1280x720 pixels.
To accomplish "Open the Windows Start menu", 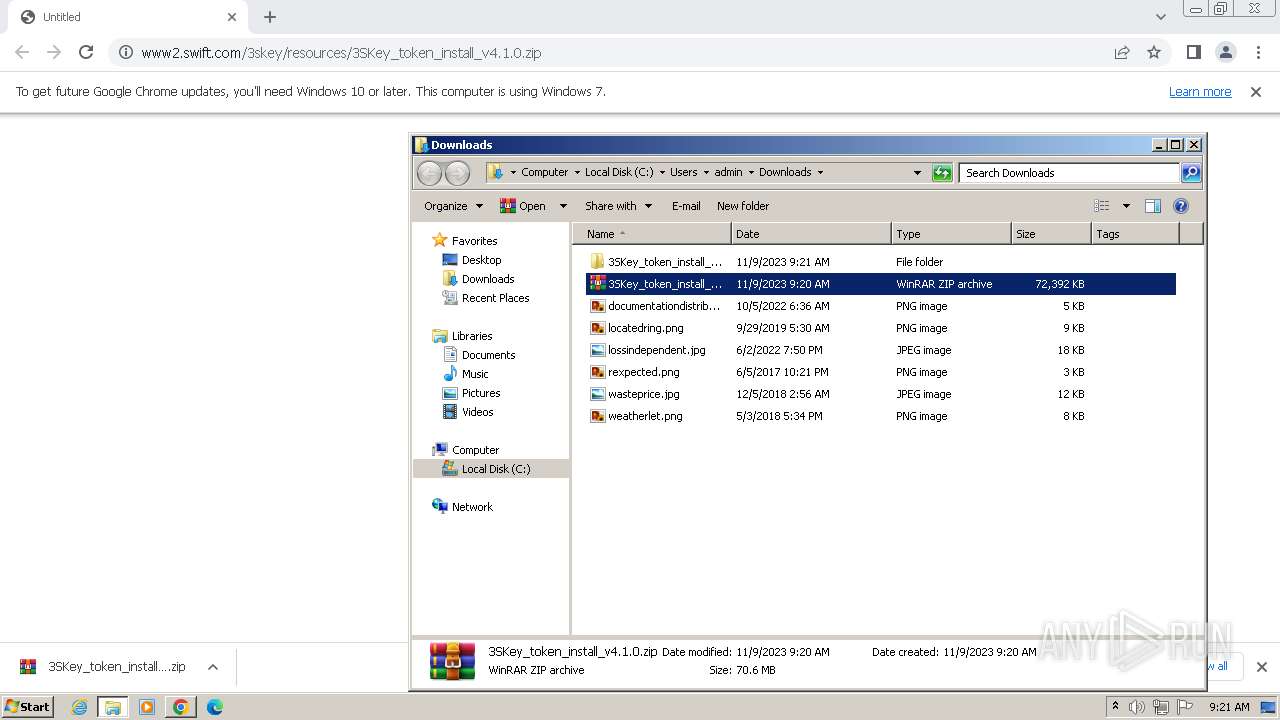I will tap(27, 706).
